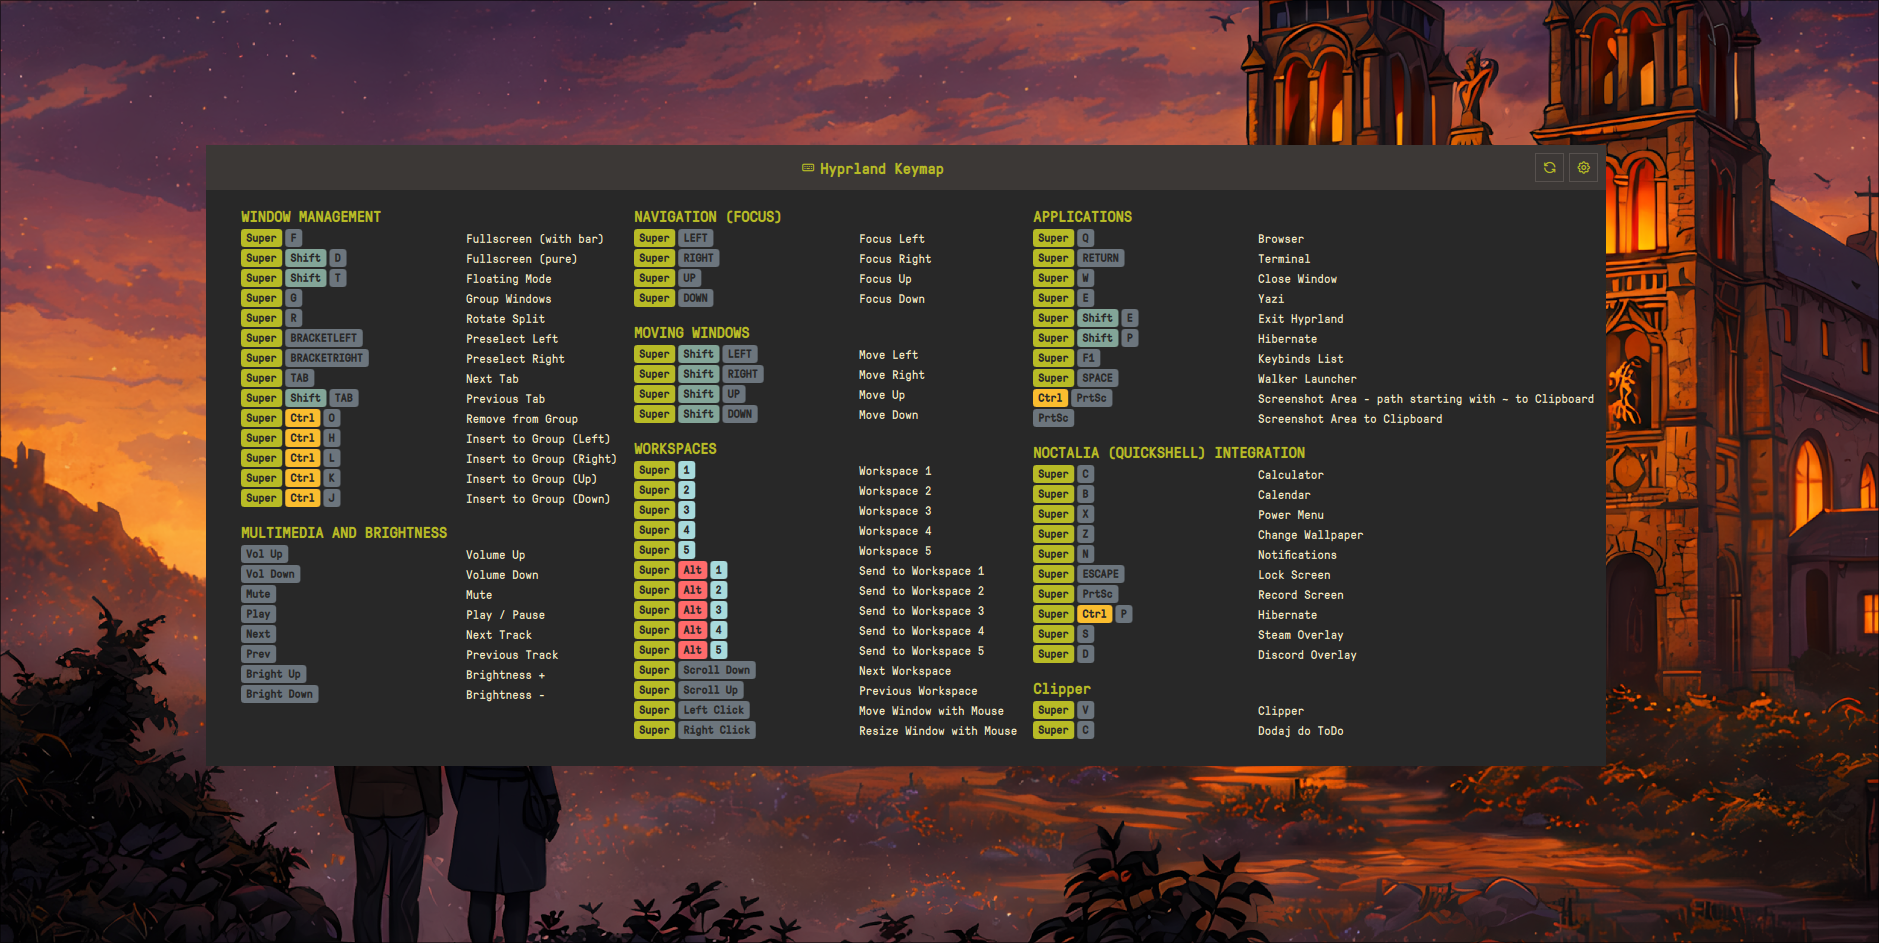Click the WINDOW MANAGEMENT section header
Viewport: 1879px width, 943px height.
pos(310,216)
